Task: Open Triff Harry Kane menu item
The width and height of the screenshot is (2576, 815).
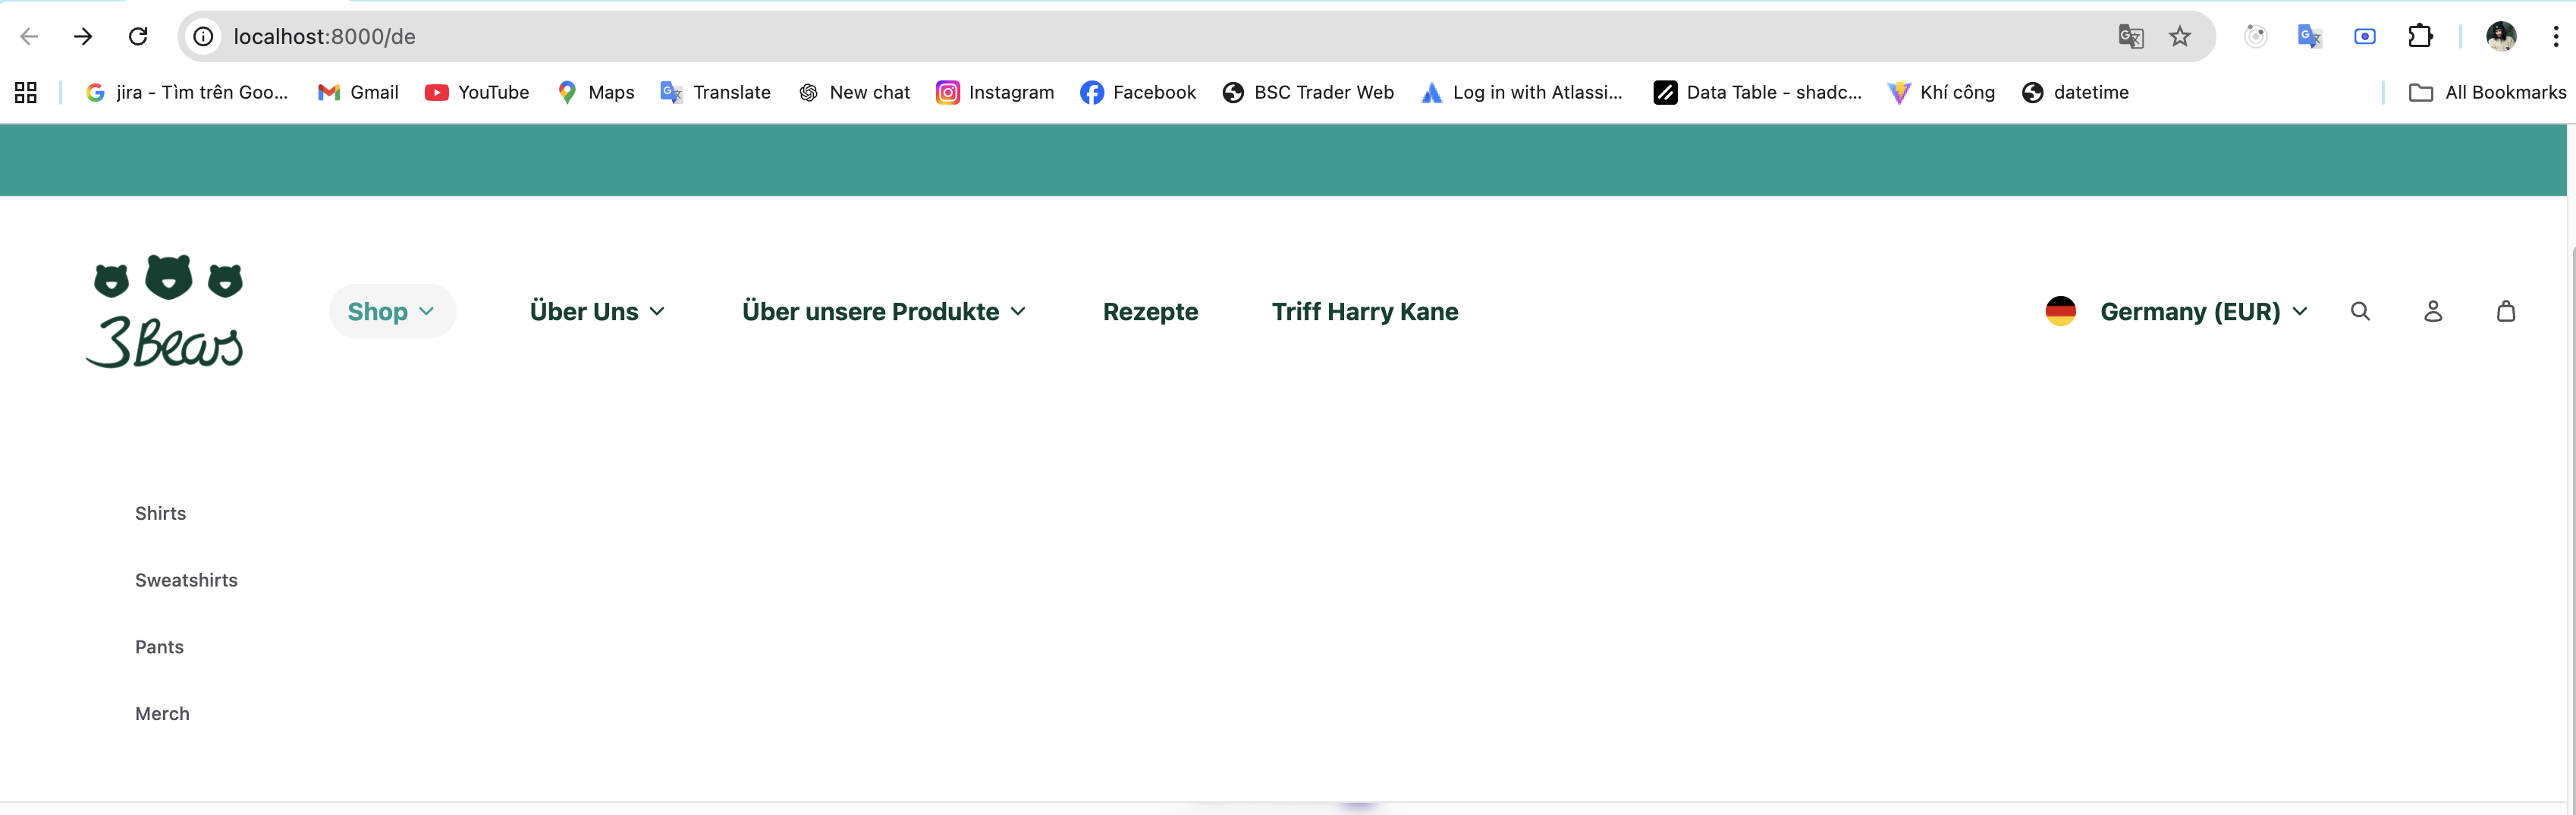Action: (1364, 311)
